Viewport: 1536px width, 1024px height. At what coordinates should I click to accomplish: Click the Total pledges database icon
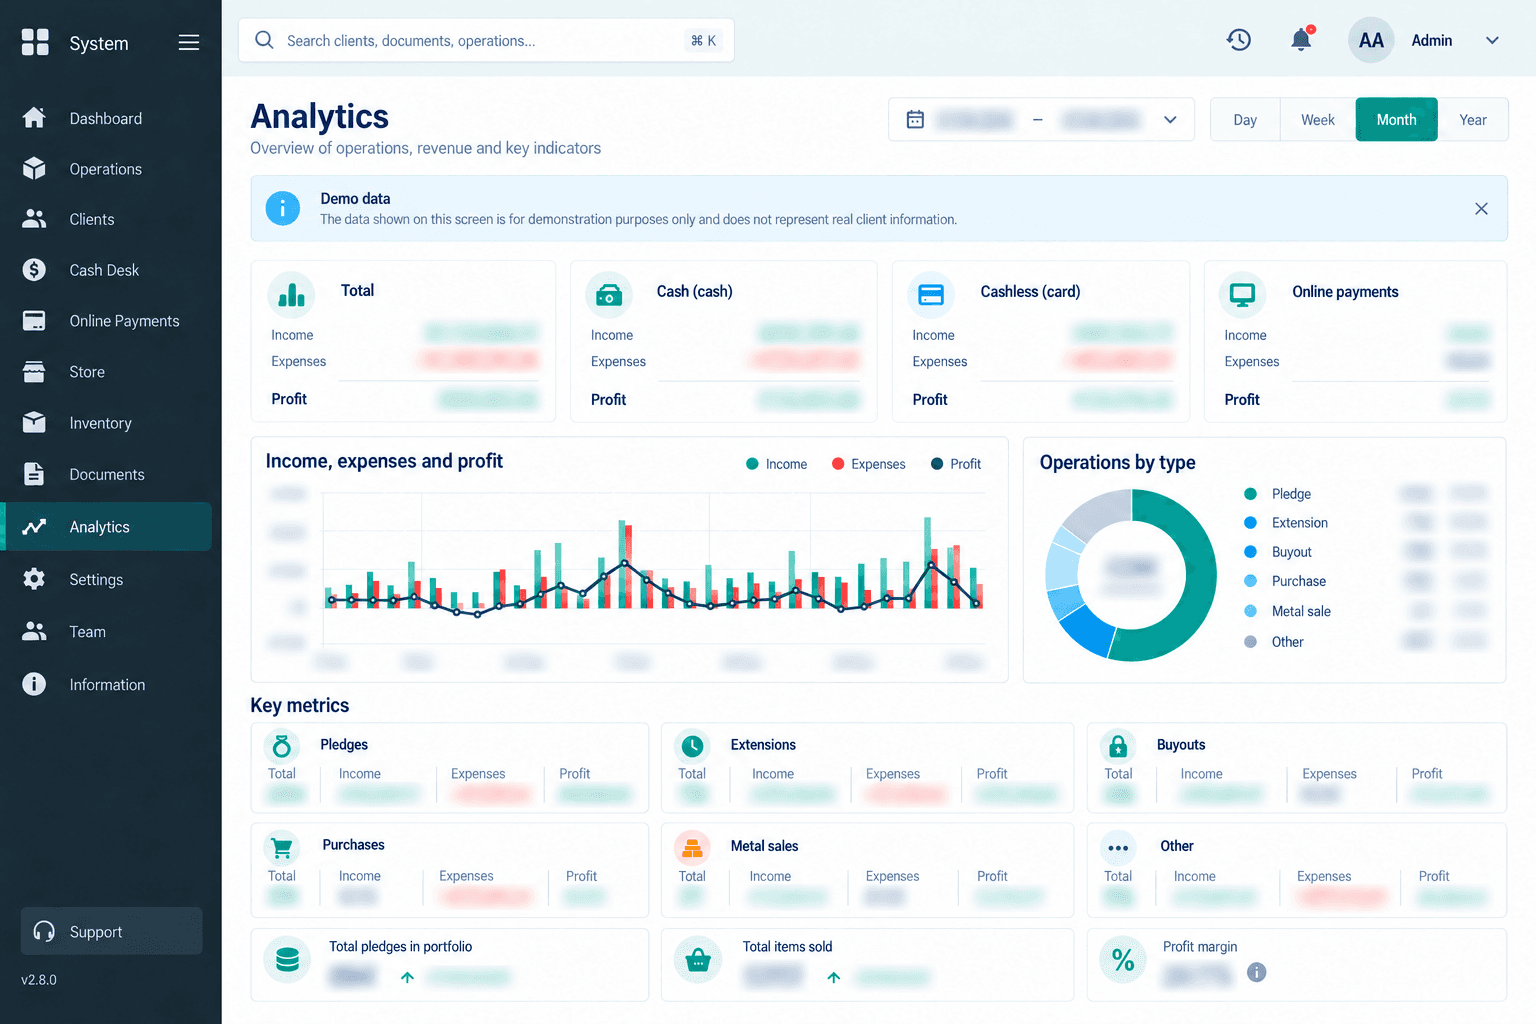tap(287, 960)
